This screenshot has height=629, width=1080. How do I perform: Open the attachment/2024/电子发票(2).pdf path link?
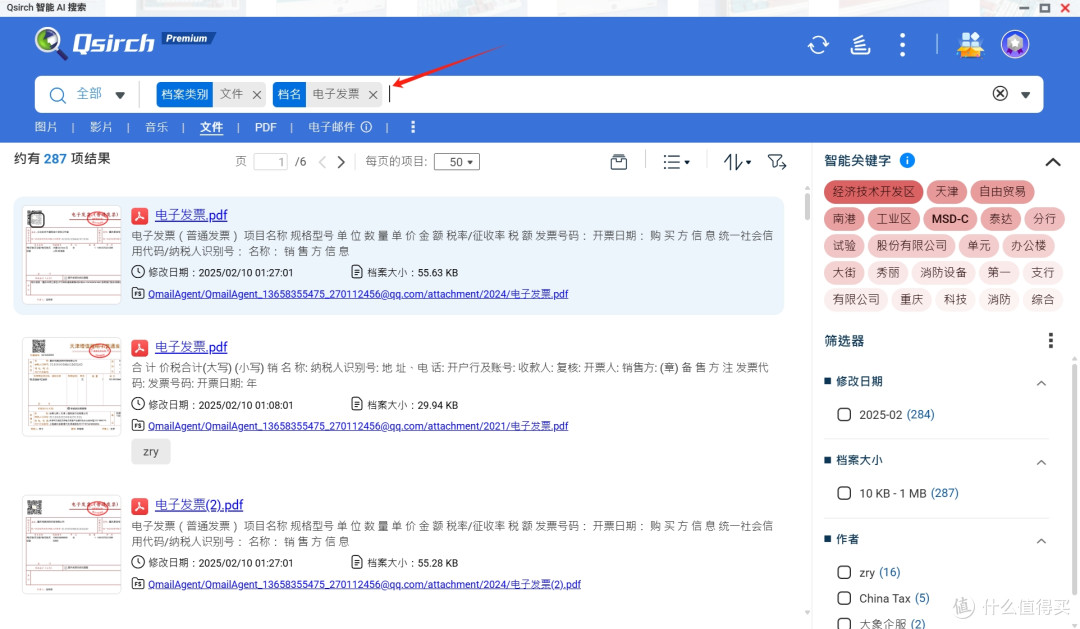[x=364, y=584]
